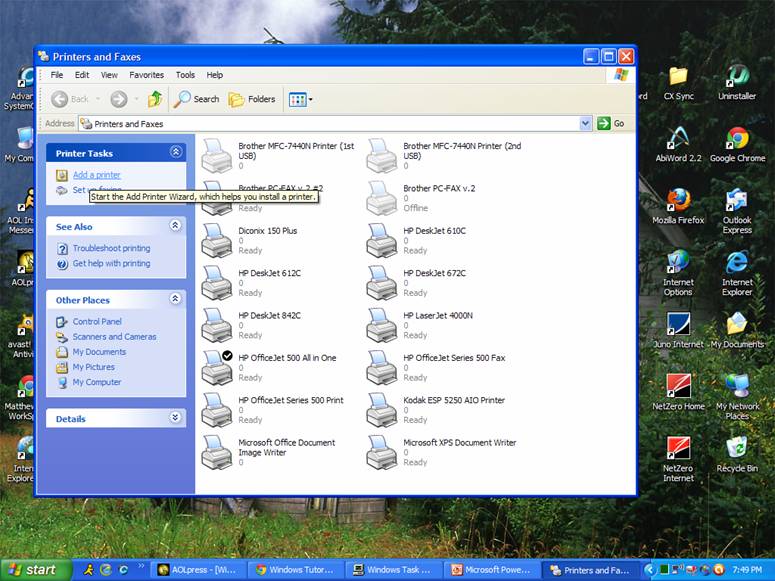Open the Back history dropdown arrow
775x581 pixels.
pyautogui.click(x=98, y=99)
